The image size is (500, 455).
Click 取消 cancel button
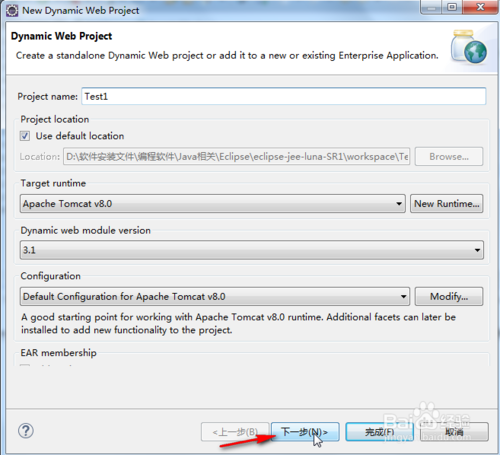454,432
